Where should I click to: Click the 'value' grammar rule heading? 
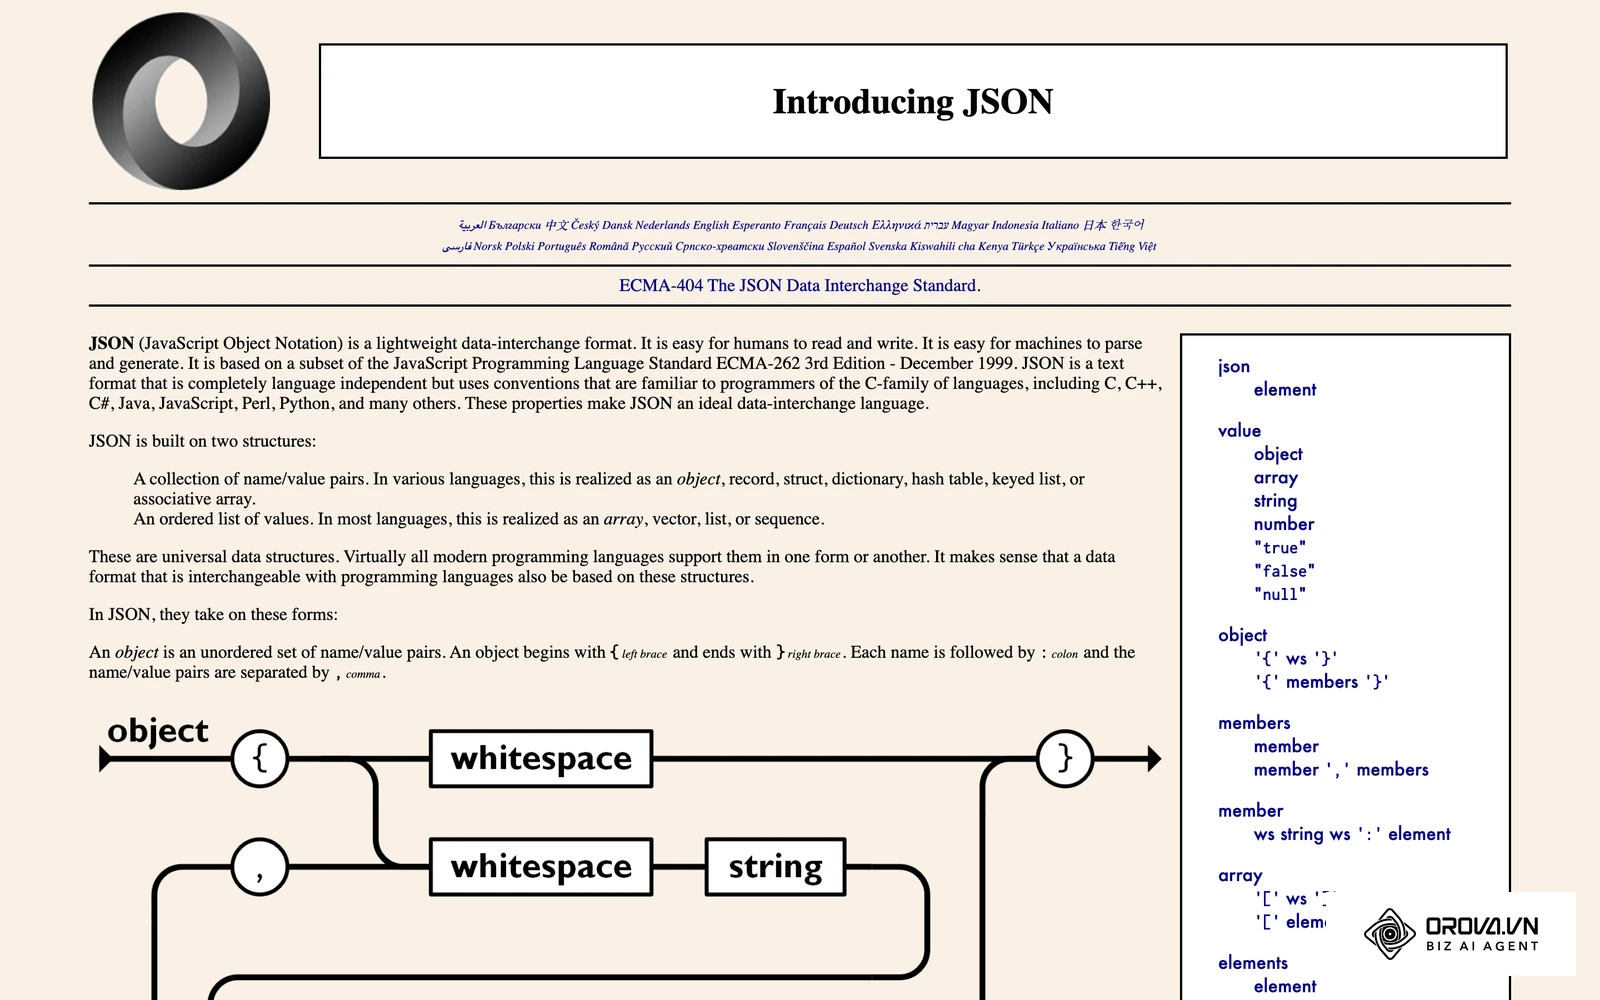1239,431
